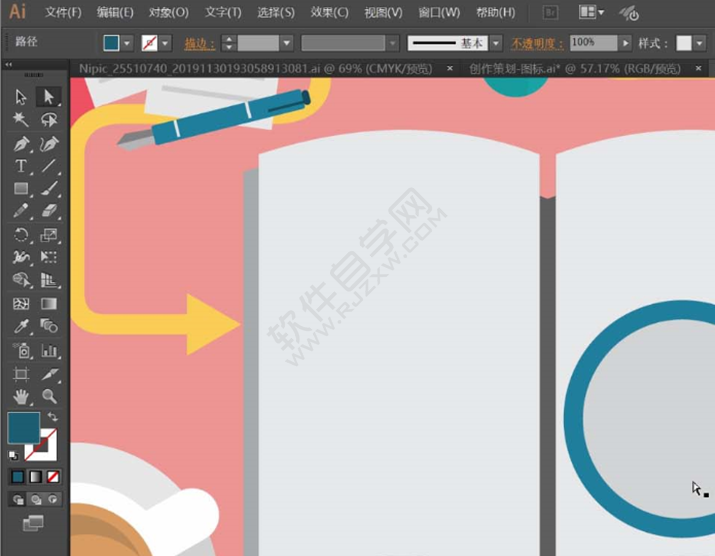
Task: Expand the opacity slider arrow
Action: 626,43
